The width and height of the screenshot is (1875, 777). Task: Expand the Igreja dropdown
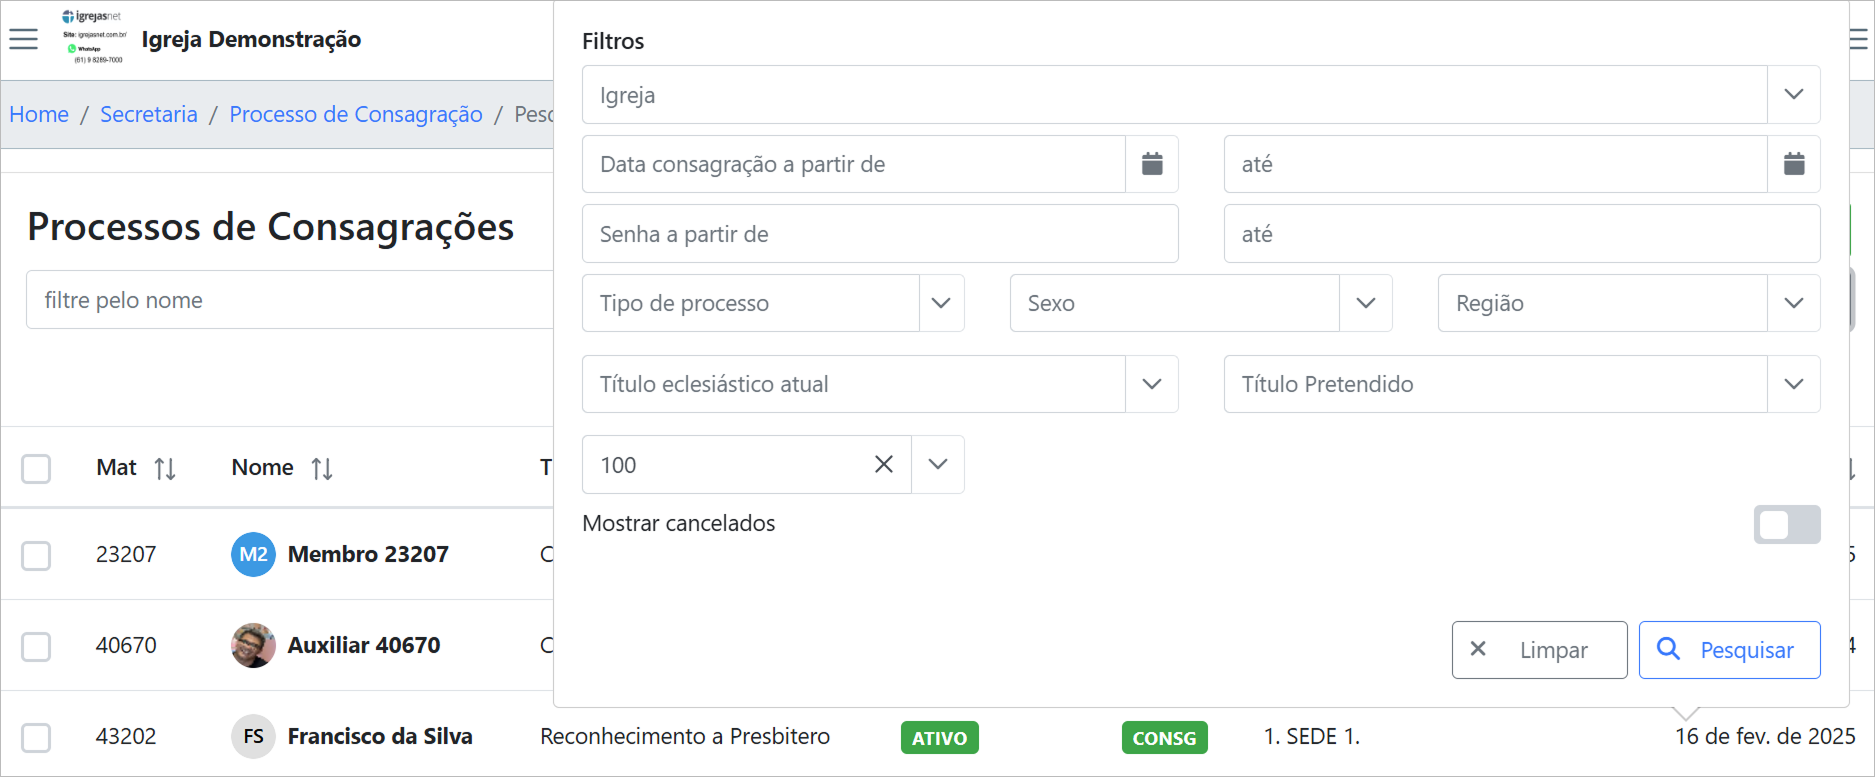click(1793, 95)
